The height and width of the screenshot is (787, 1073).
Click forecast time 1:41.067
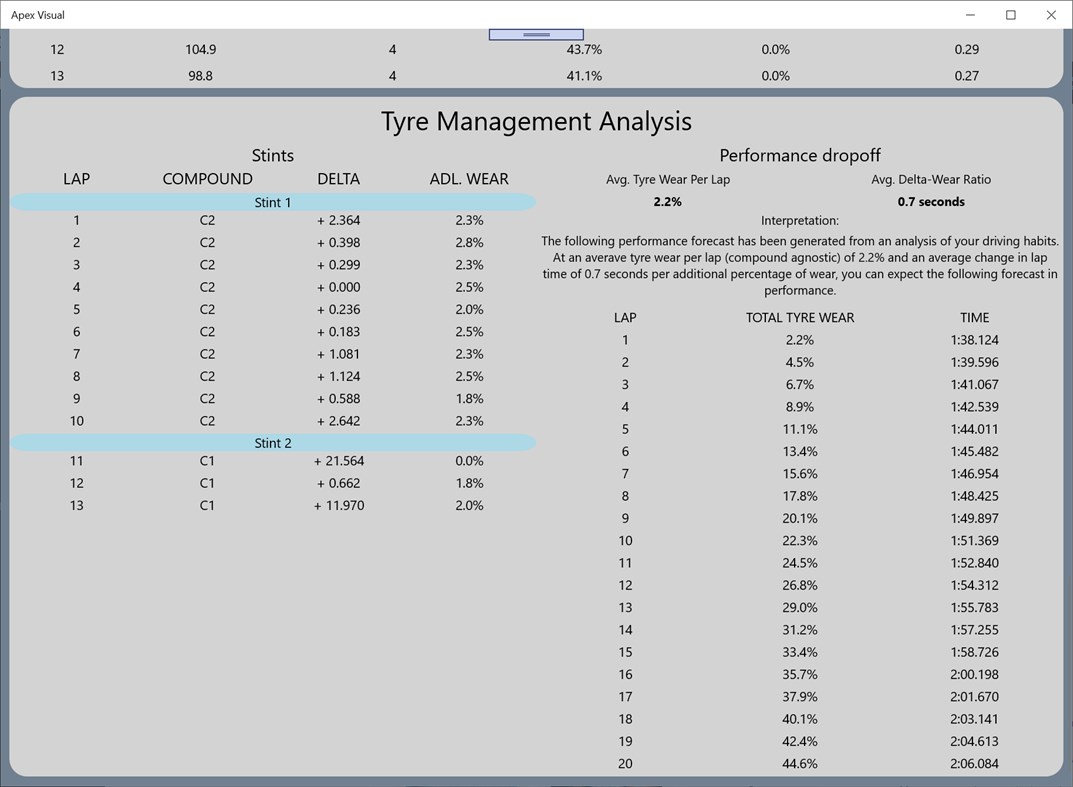tap(974, 385)
